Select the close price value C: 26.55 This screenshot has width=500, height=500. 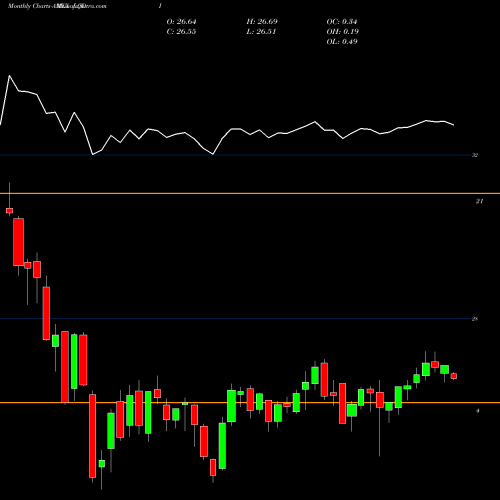pyautogui.click(x=181, y=32)
